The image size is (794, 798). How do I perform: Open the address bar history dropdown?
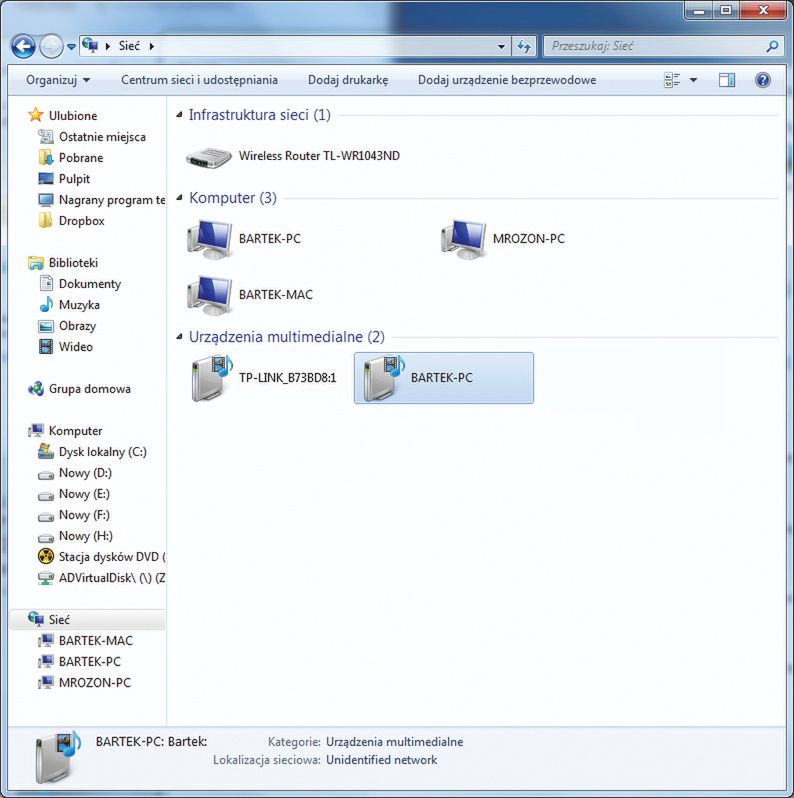(x=501, y=47)
